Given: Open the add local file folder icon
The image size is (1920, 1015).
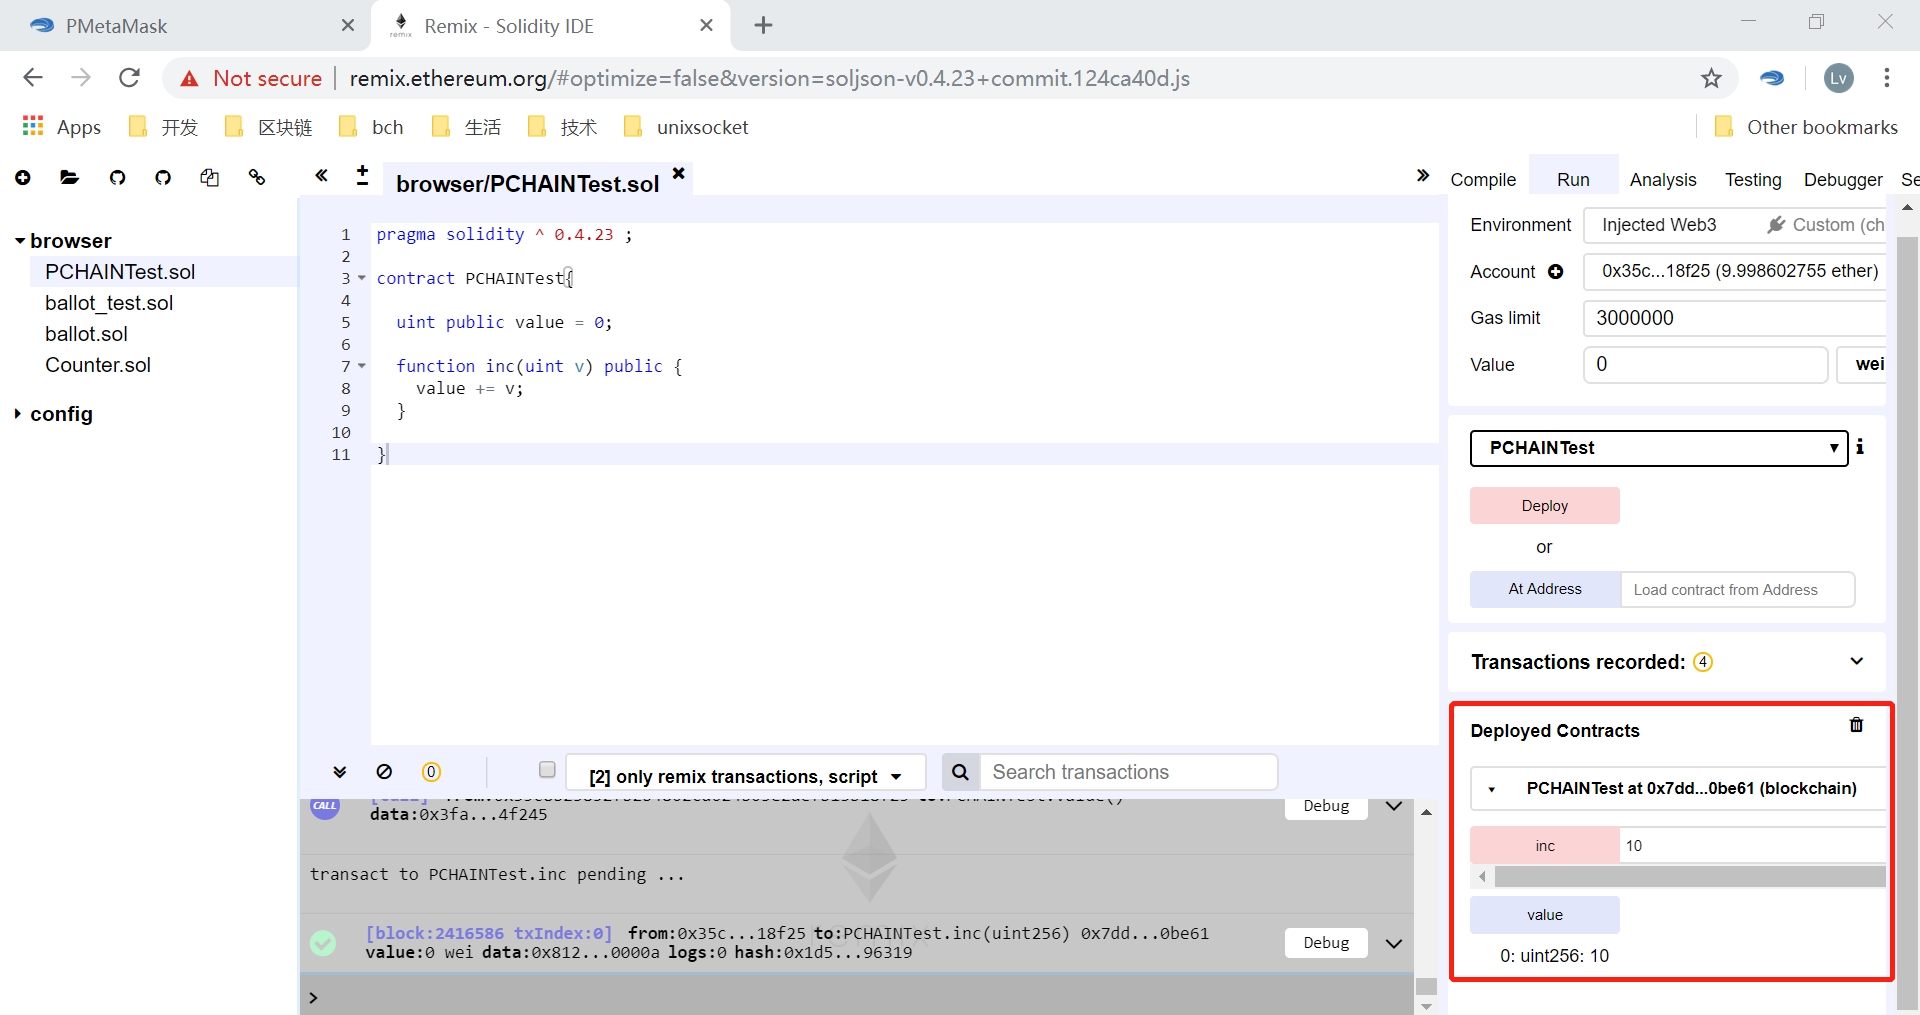Looking at the screenshot, I should (69, 178).
